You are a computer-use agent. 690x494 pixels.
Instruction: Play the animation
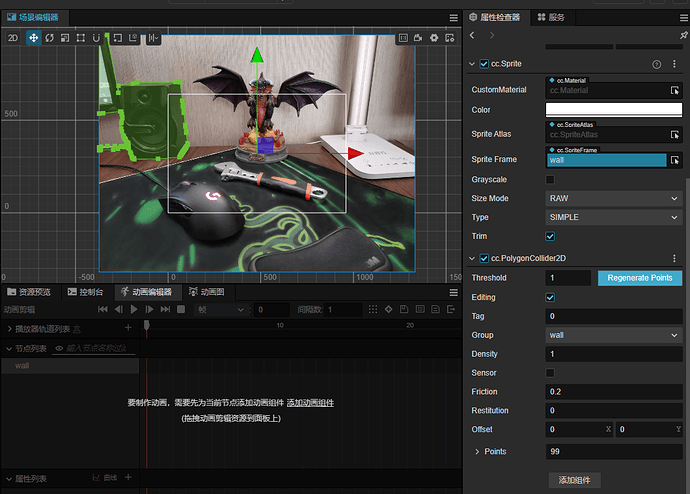pos(134,309)
